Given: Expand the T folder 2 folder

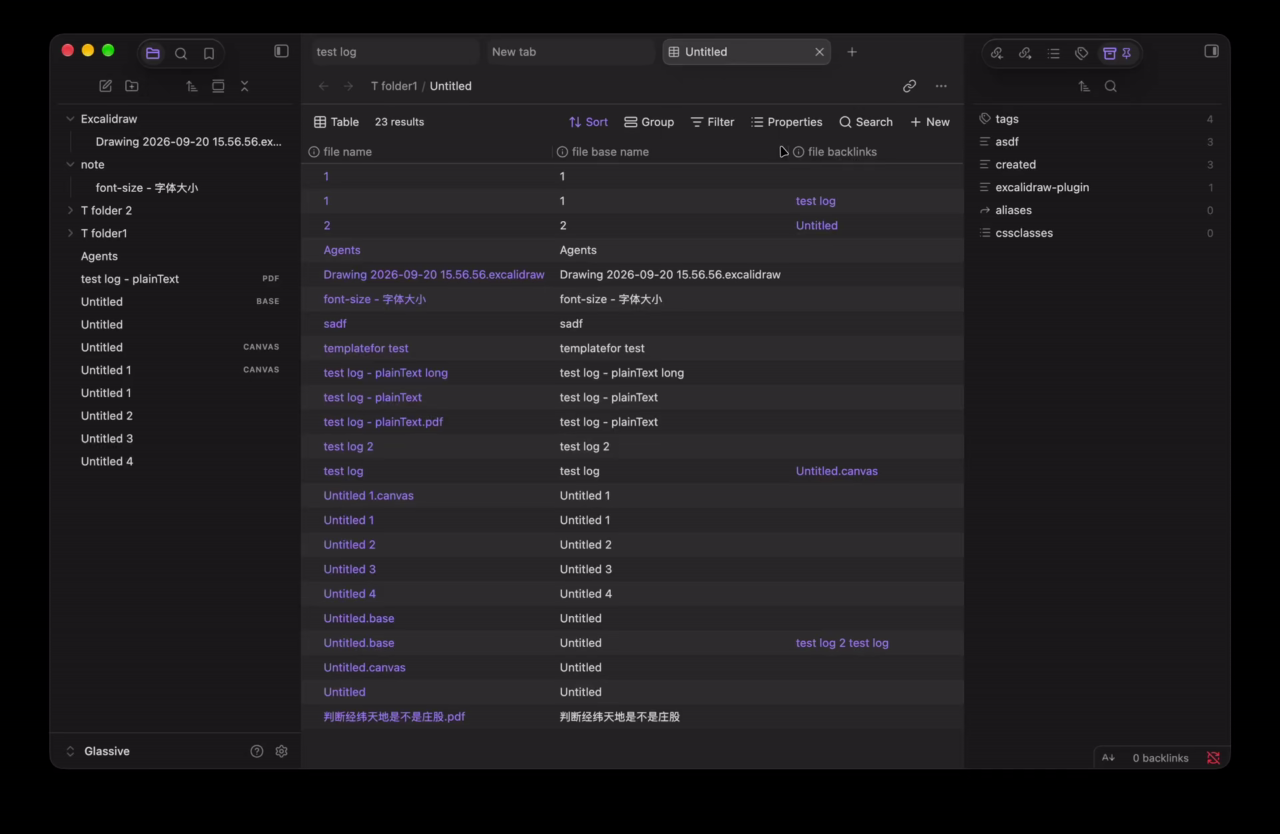Looking at the screenshot, I should click(x=70, y=211).
